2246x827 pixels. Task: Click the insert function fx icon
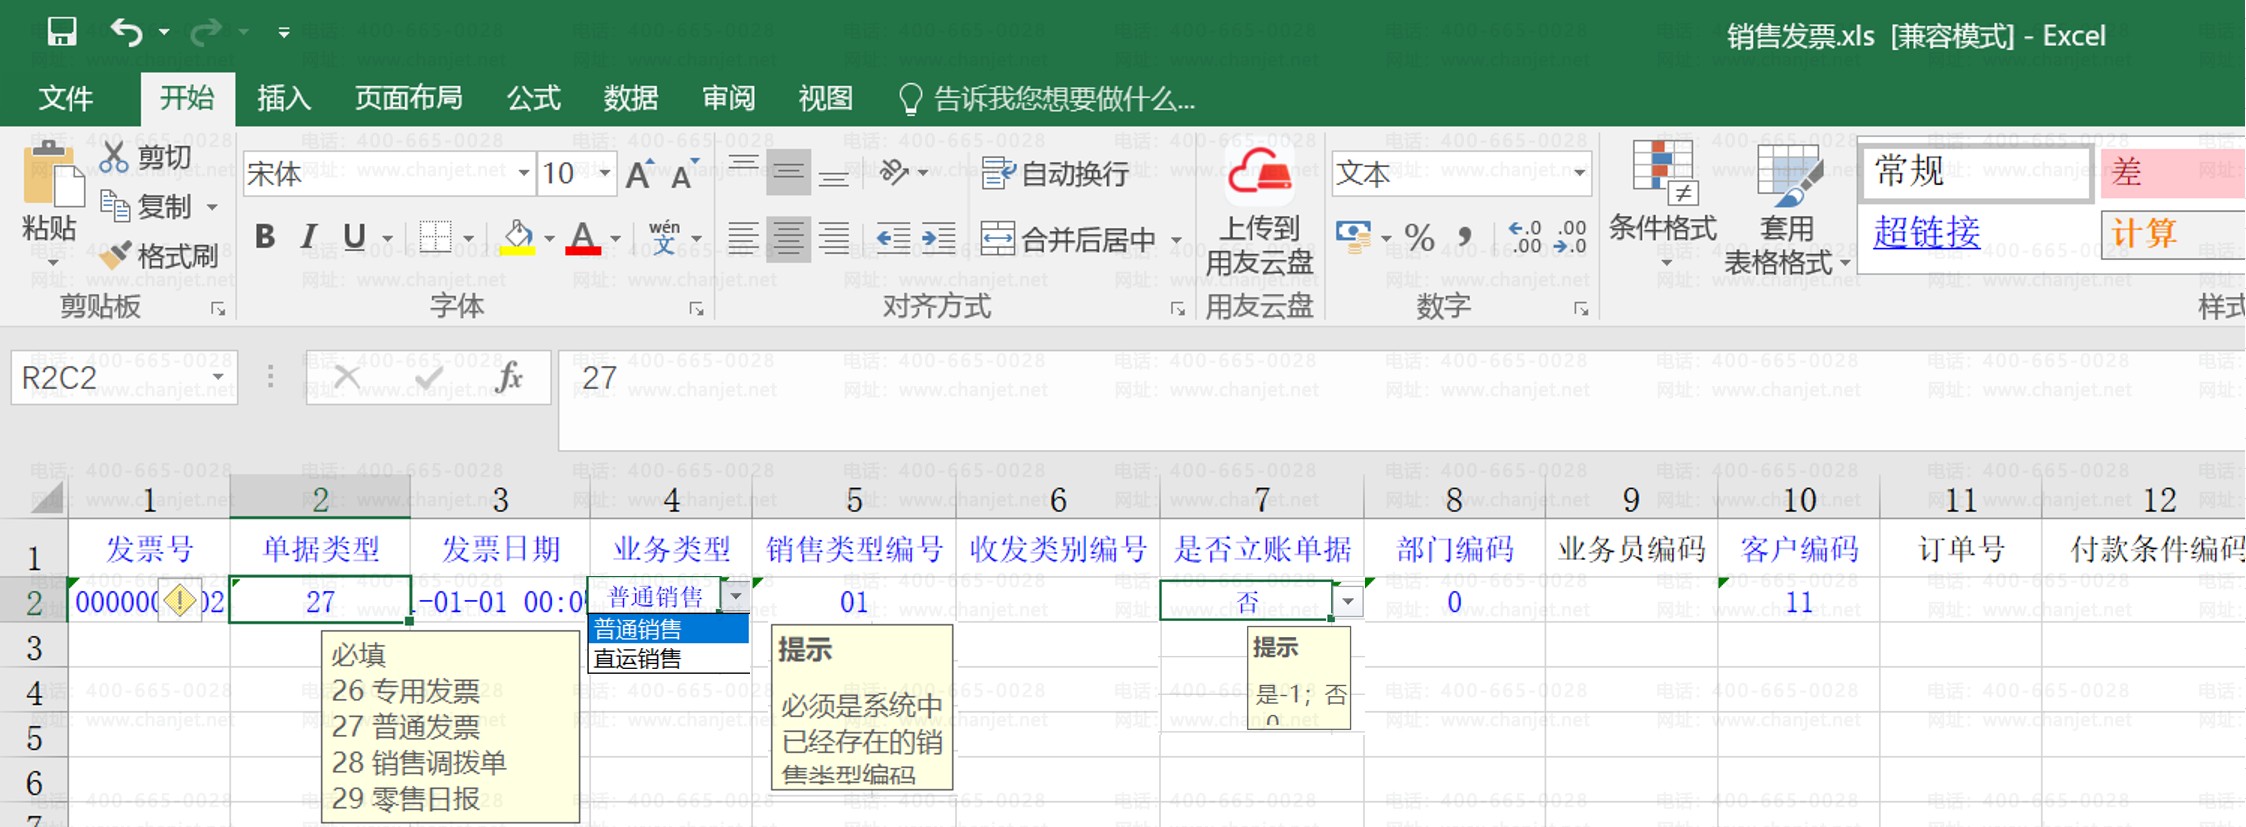tap(509, 377)
